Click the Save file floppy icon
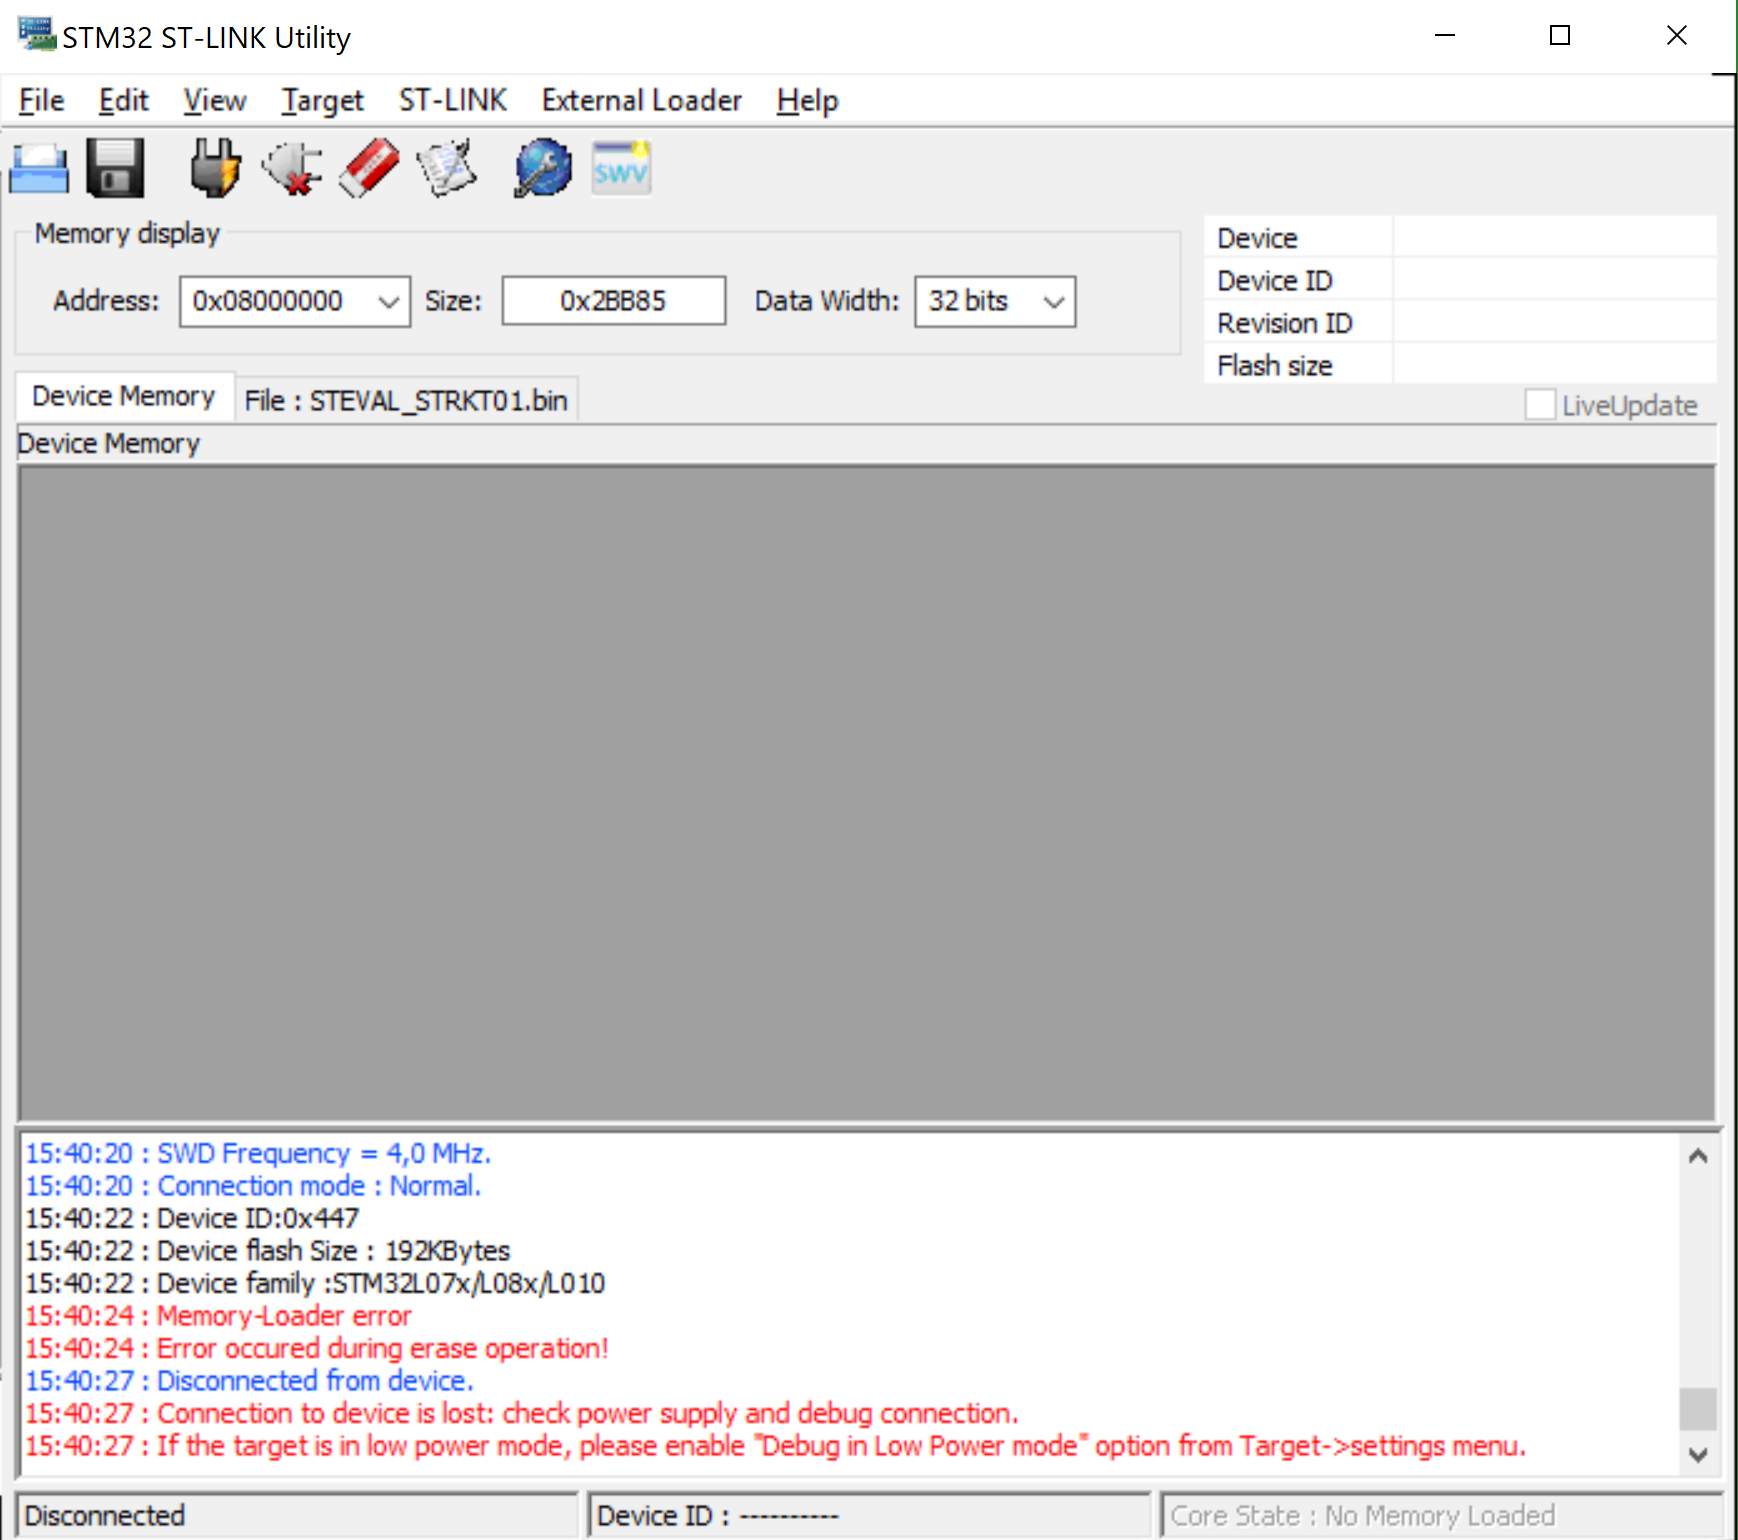 click(115, 168)
